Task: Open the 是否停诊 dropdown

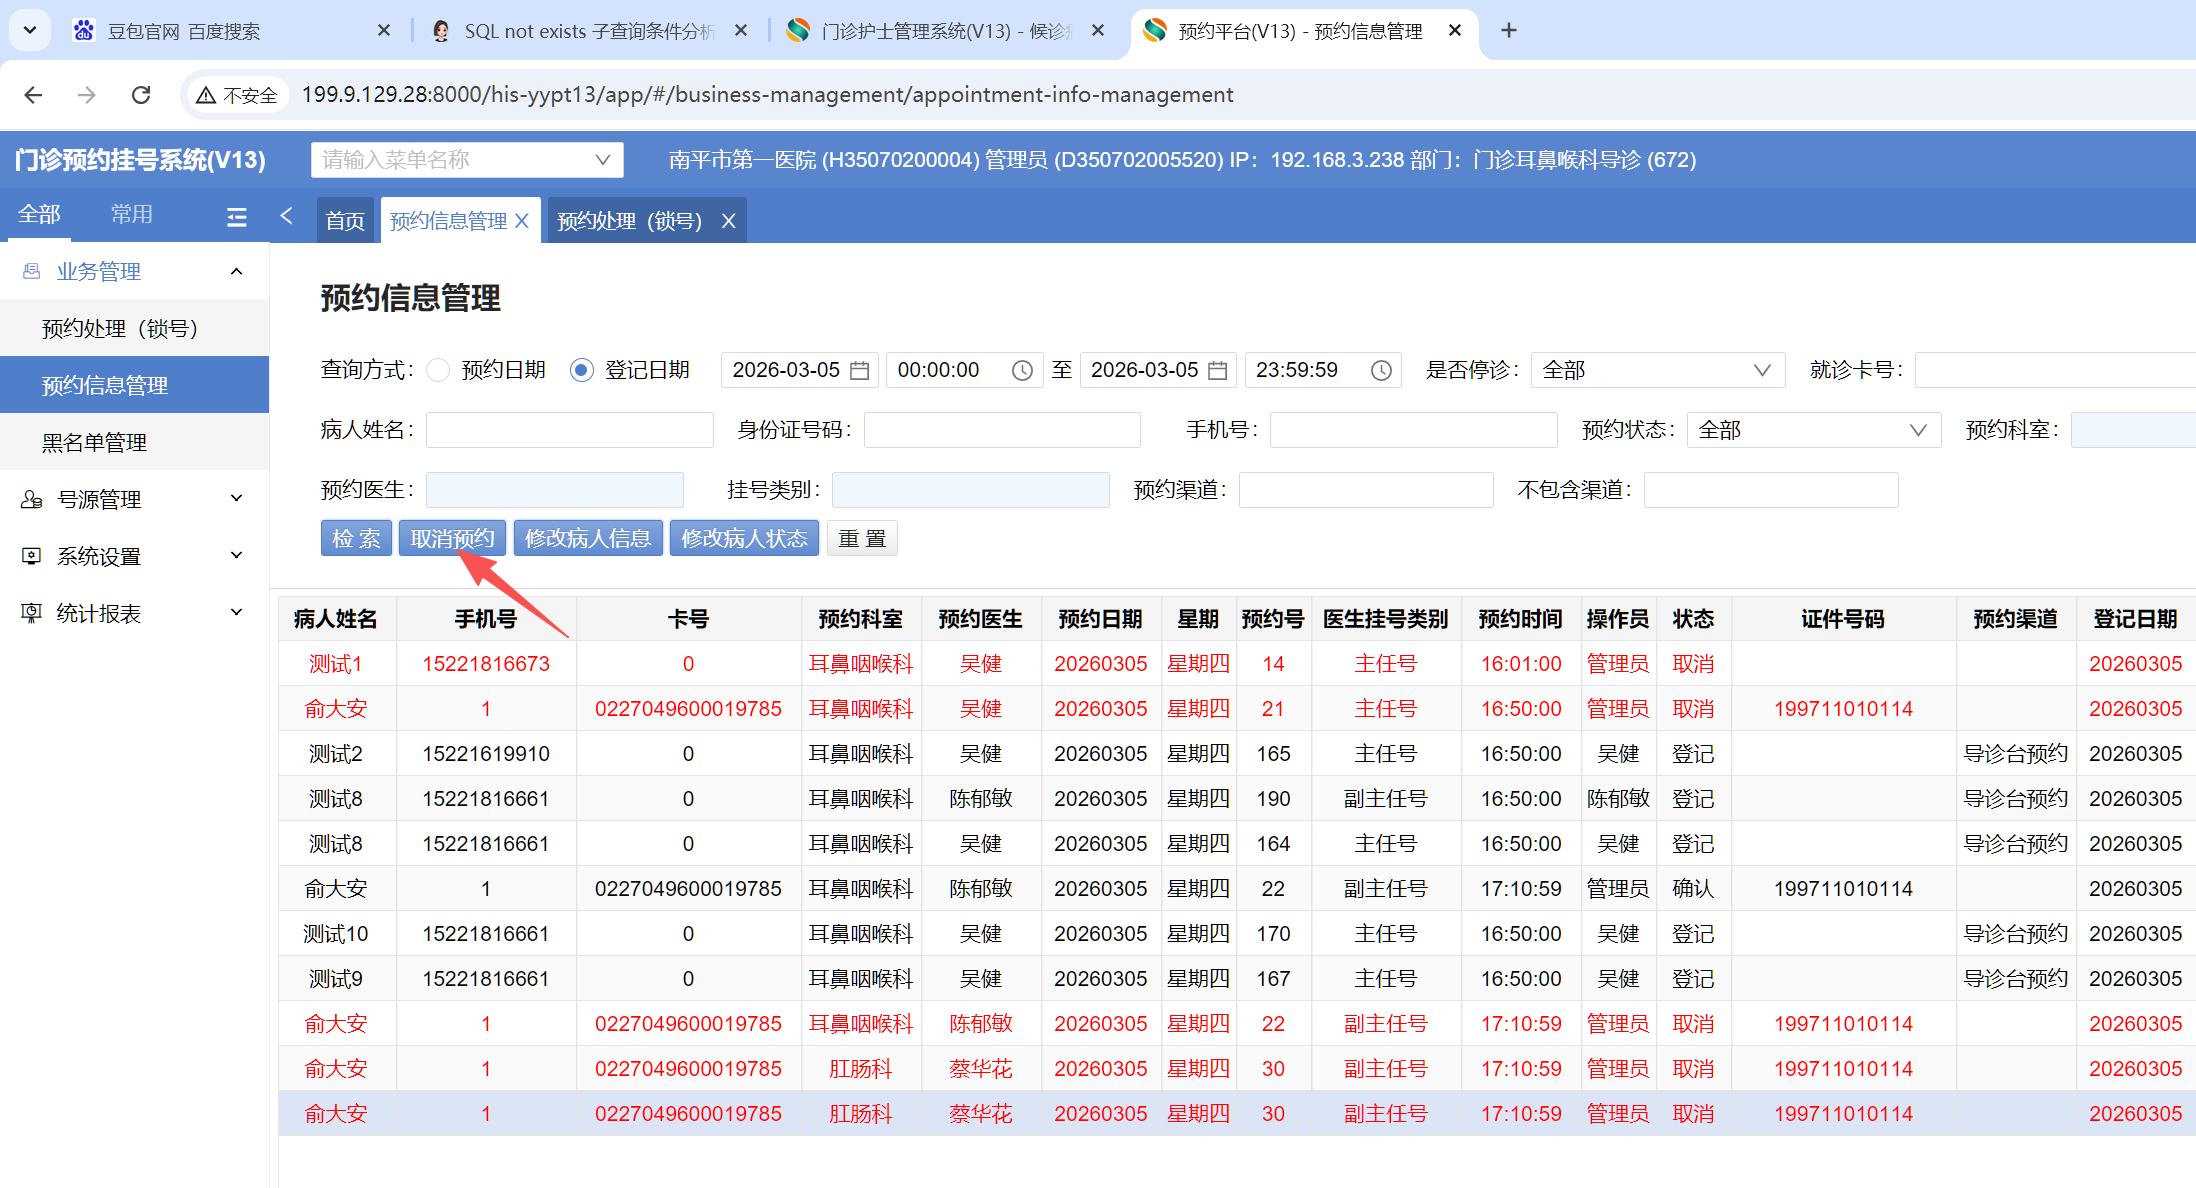Action: (x=1656, y=371)
